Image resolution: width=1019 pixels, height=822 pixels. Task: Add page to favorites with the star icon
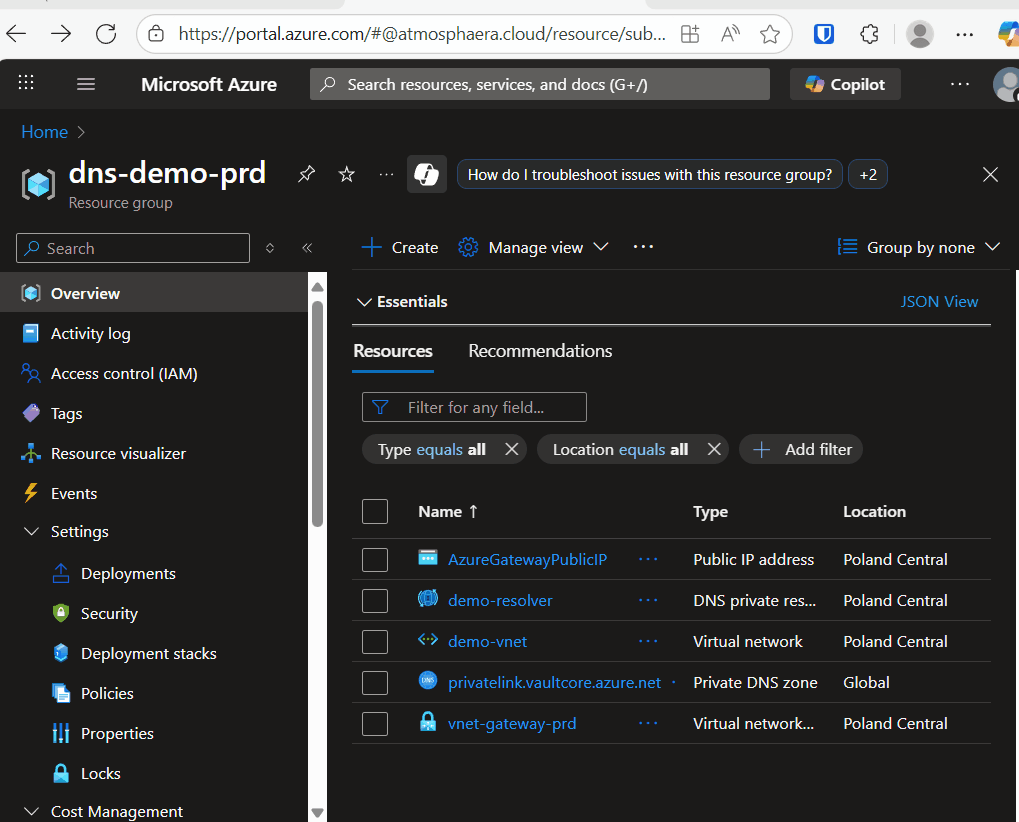pyautogui.click(x=770, y=33)
